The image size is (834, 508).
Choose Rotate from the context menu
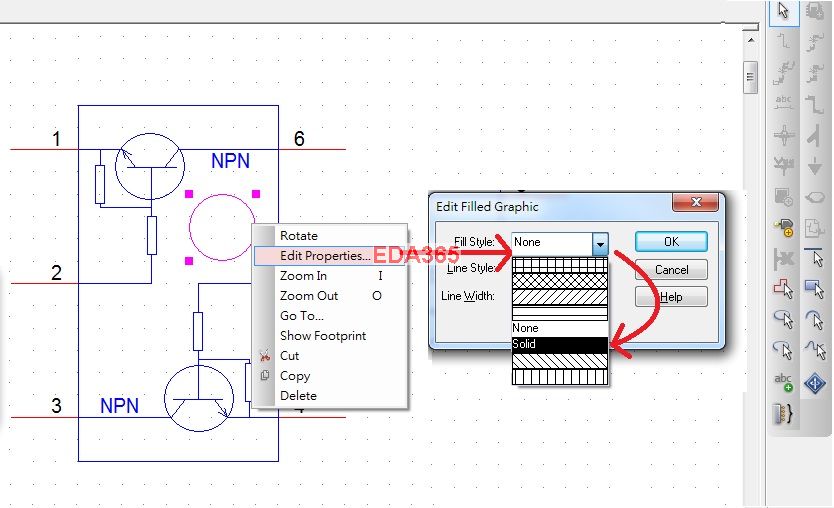click(330, 236)
